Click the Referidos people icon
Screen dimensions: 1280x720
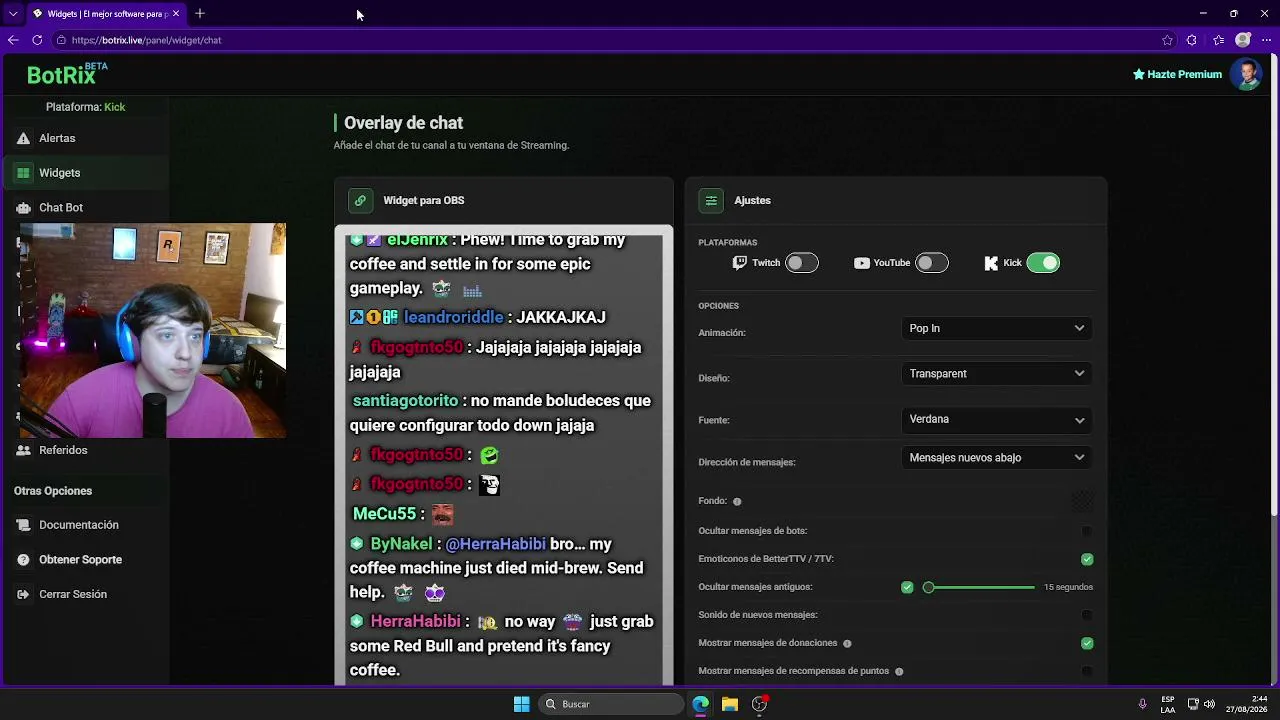[23, 450]
